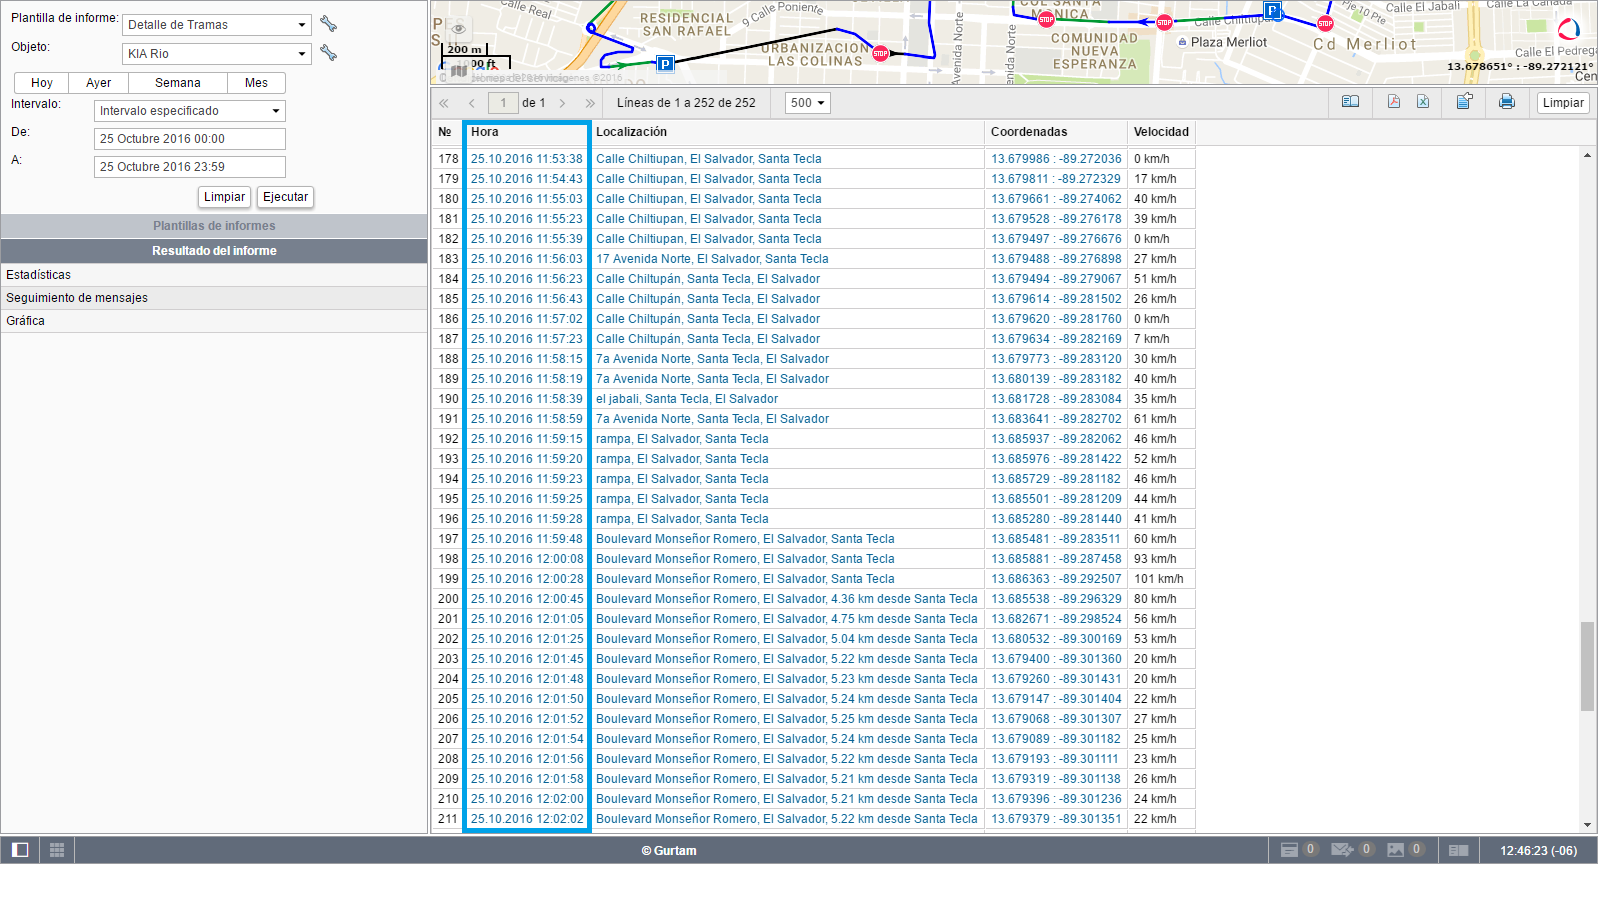This screenshot has height=900, width=1600.
Task: Export the report to PDF
Action: pyautogui.click(x=1393, y=102)
